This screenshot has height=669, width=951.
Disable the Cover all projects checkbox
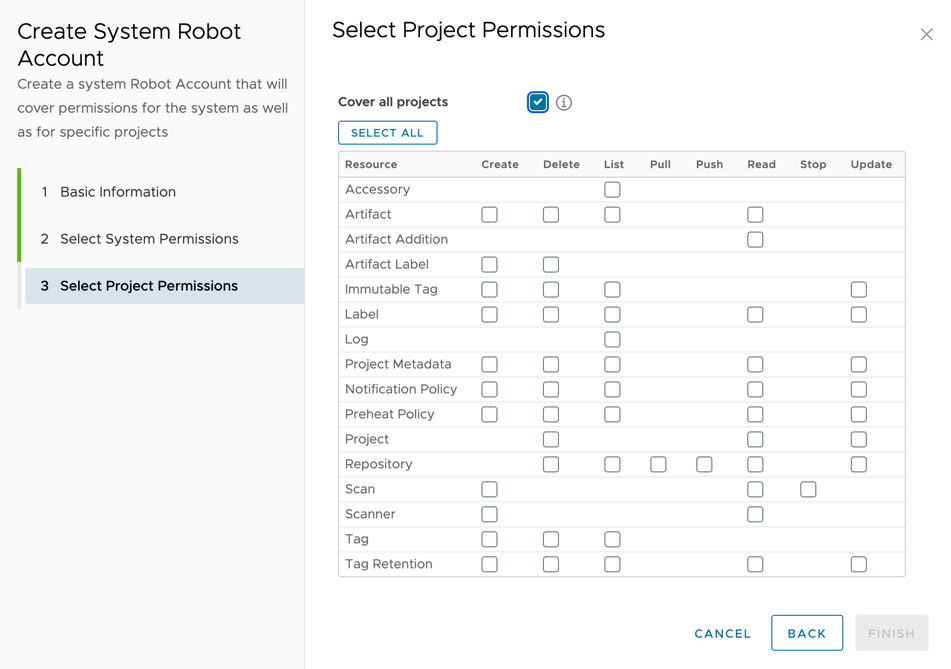(x=537, y=102)
